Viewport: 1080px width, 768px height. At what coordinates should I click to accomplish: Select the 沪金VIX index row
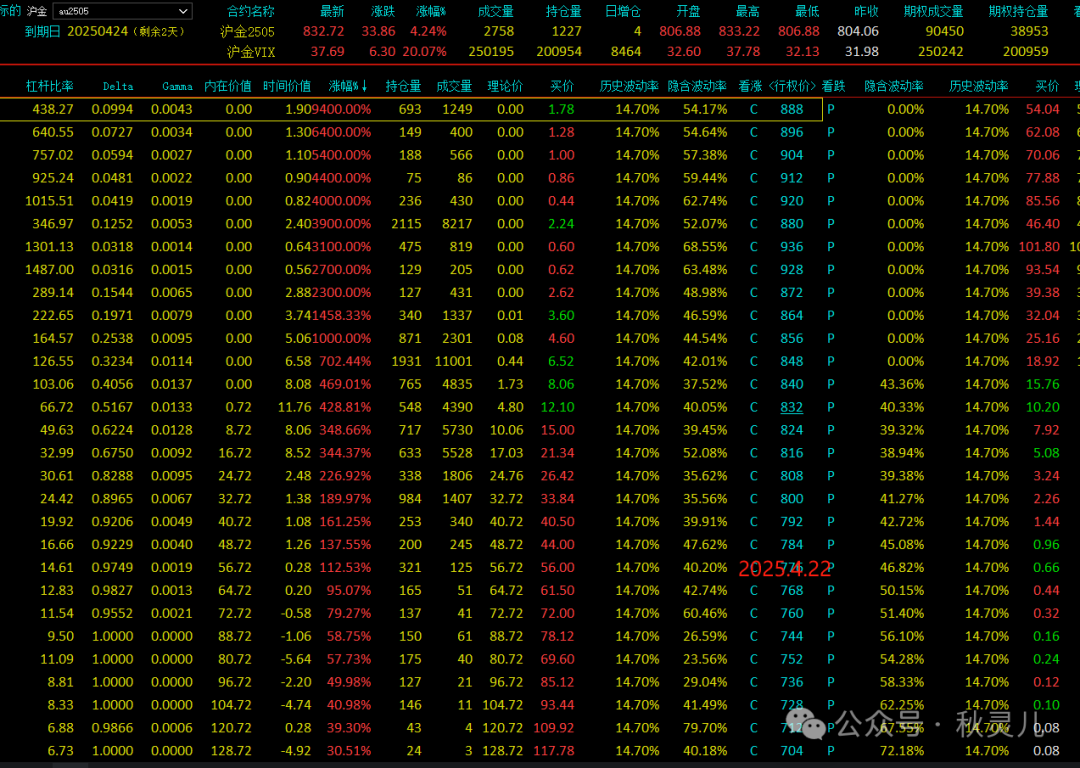(x=250, y=52)
